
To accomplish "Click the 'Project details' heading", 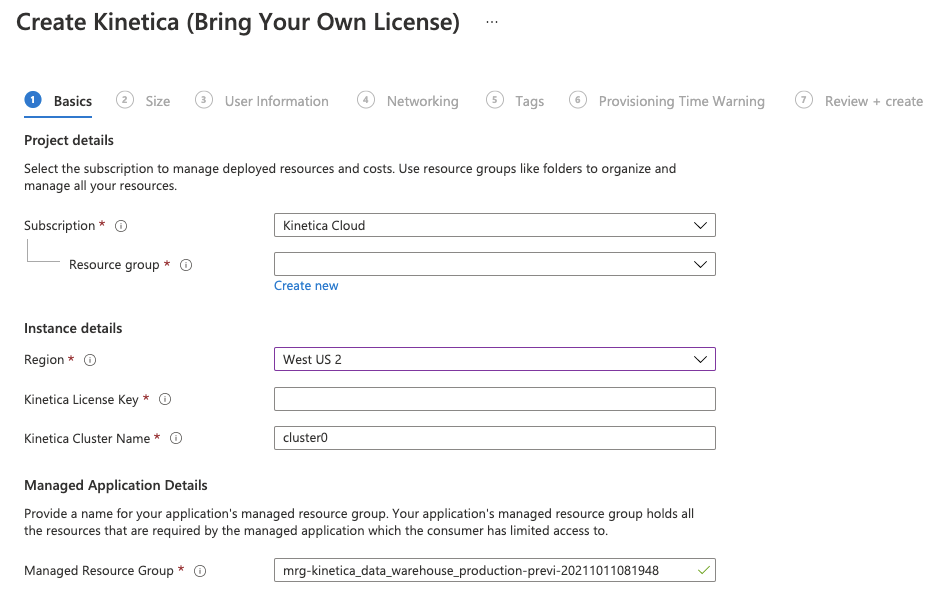I will pyautogui.click(x=69, y=141).
